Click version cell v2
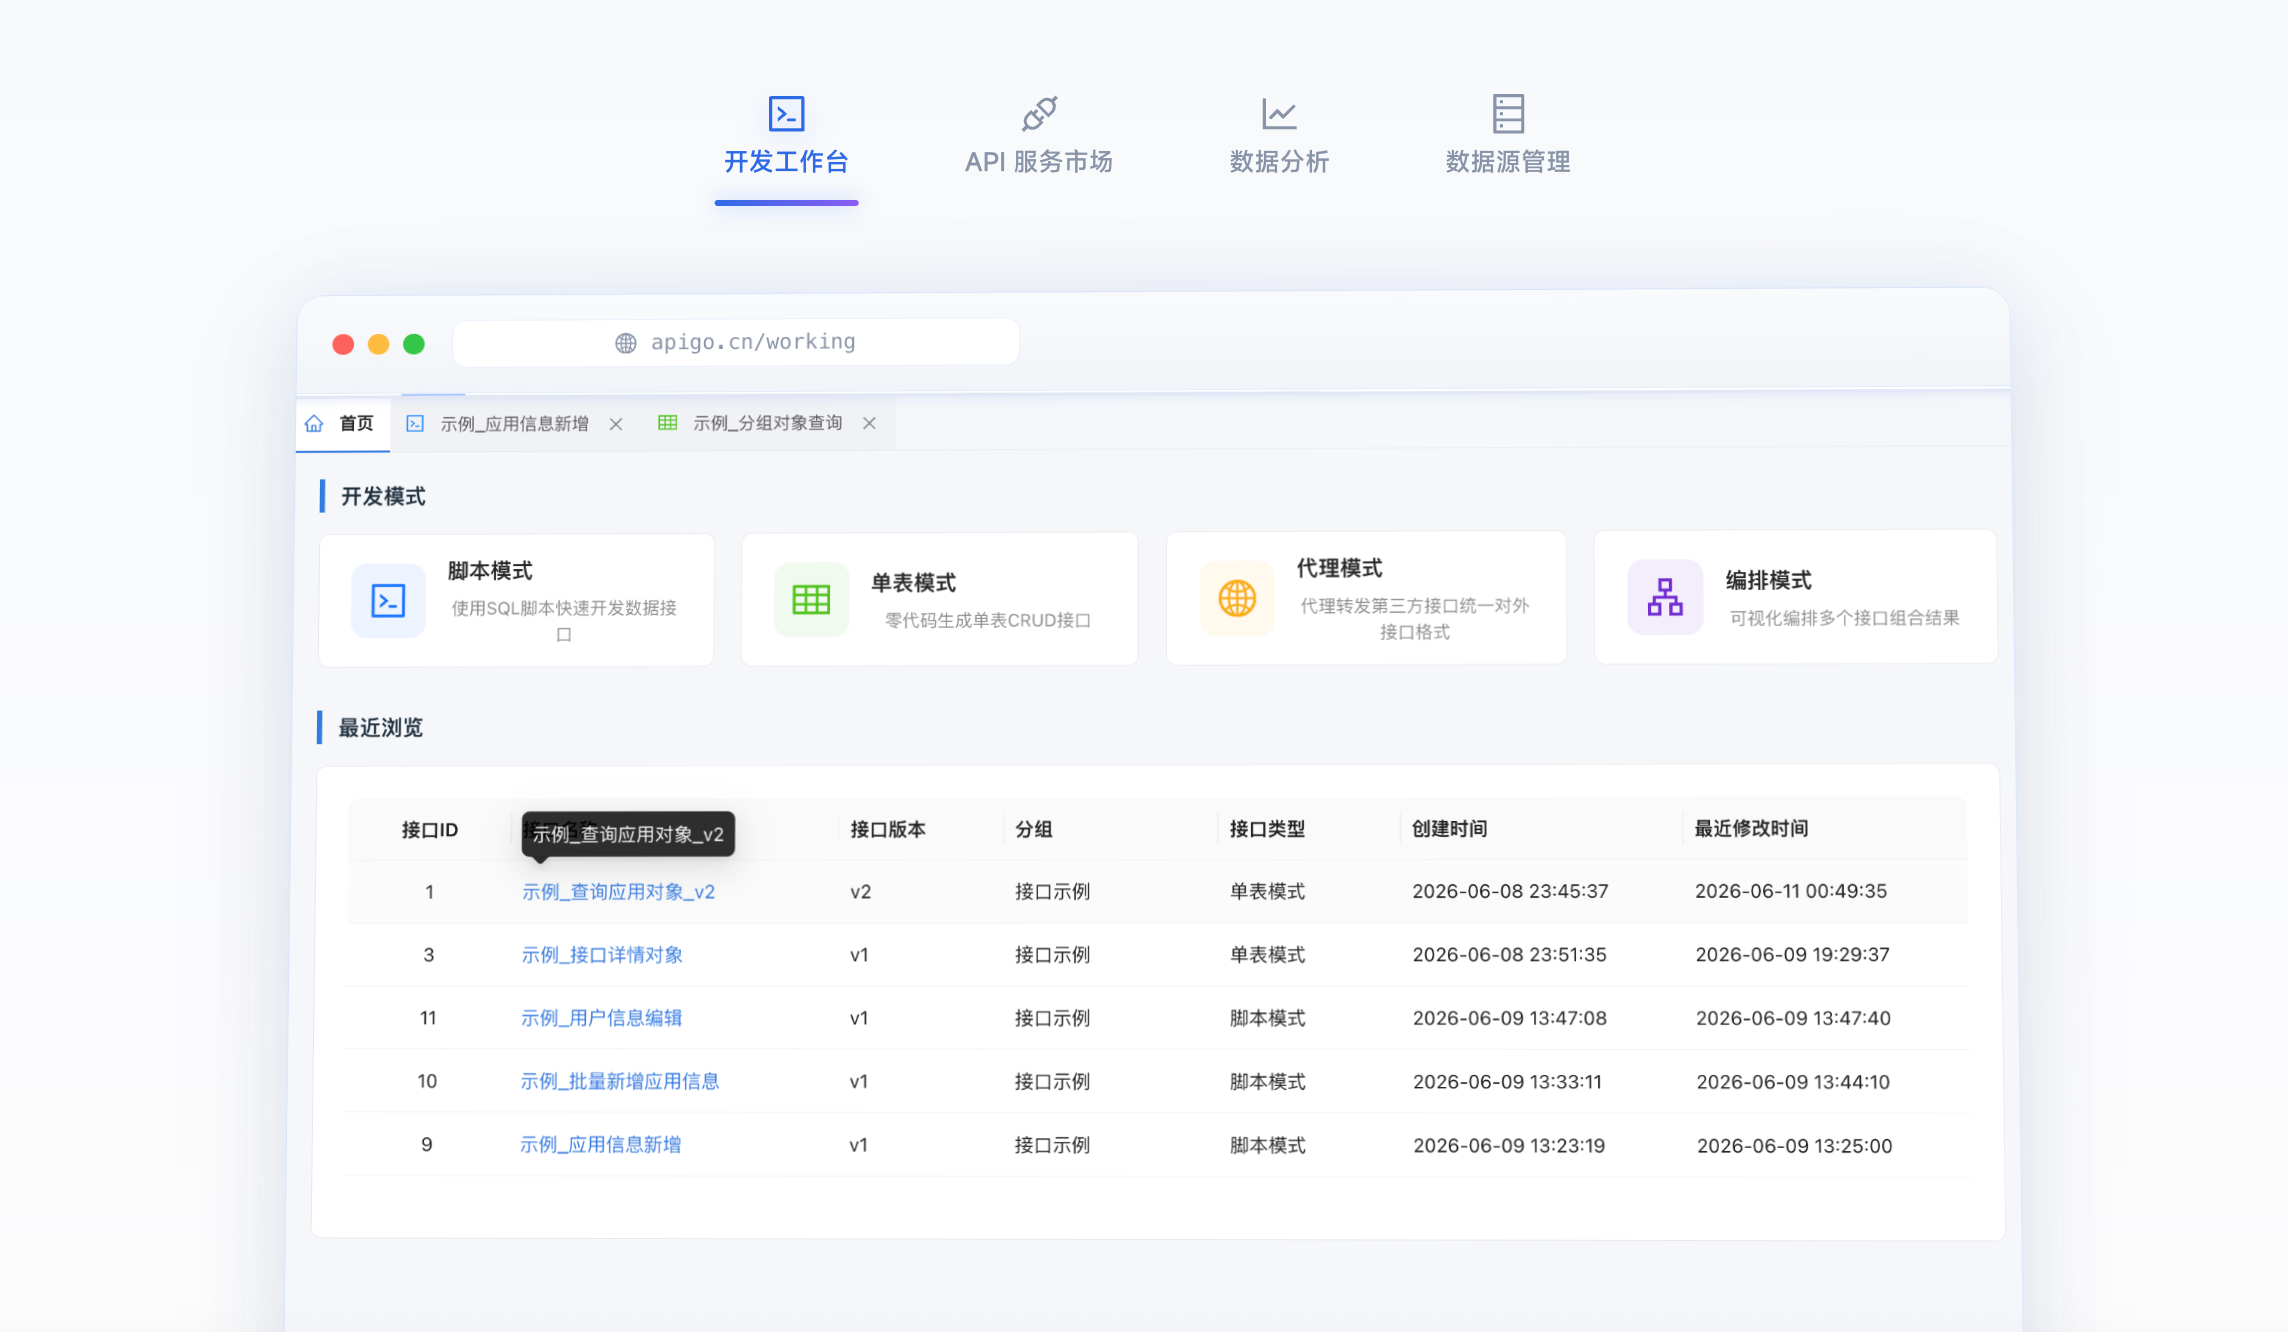This screenshot has width=2288, height=1332. pyautogui.click(x=860, y=892)
